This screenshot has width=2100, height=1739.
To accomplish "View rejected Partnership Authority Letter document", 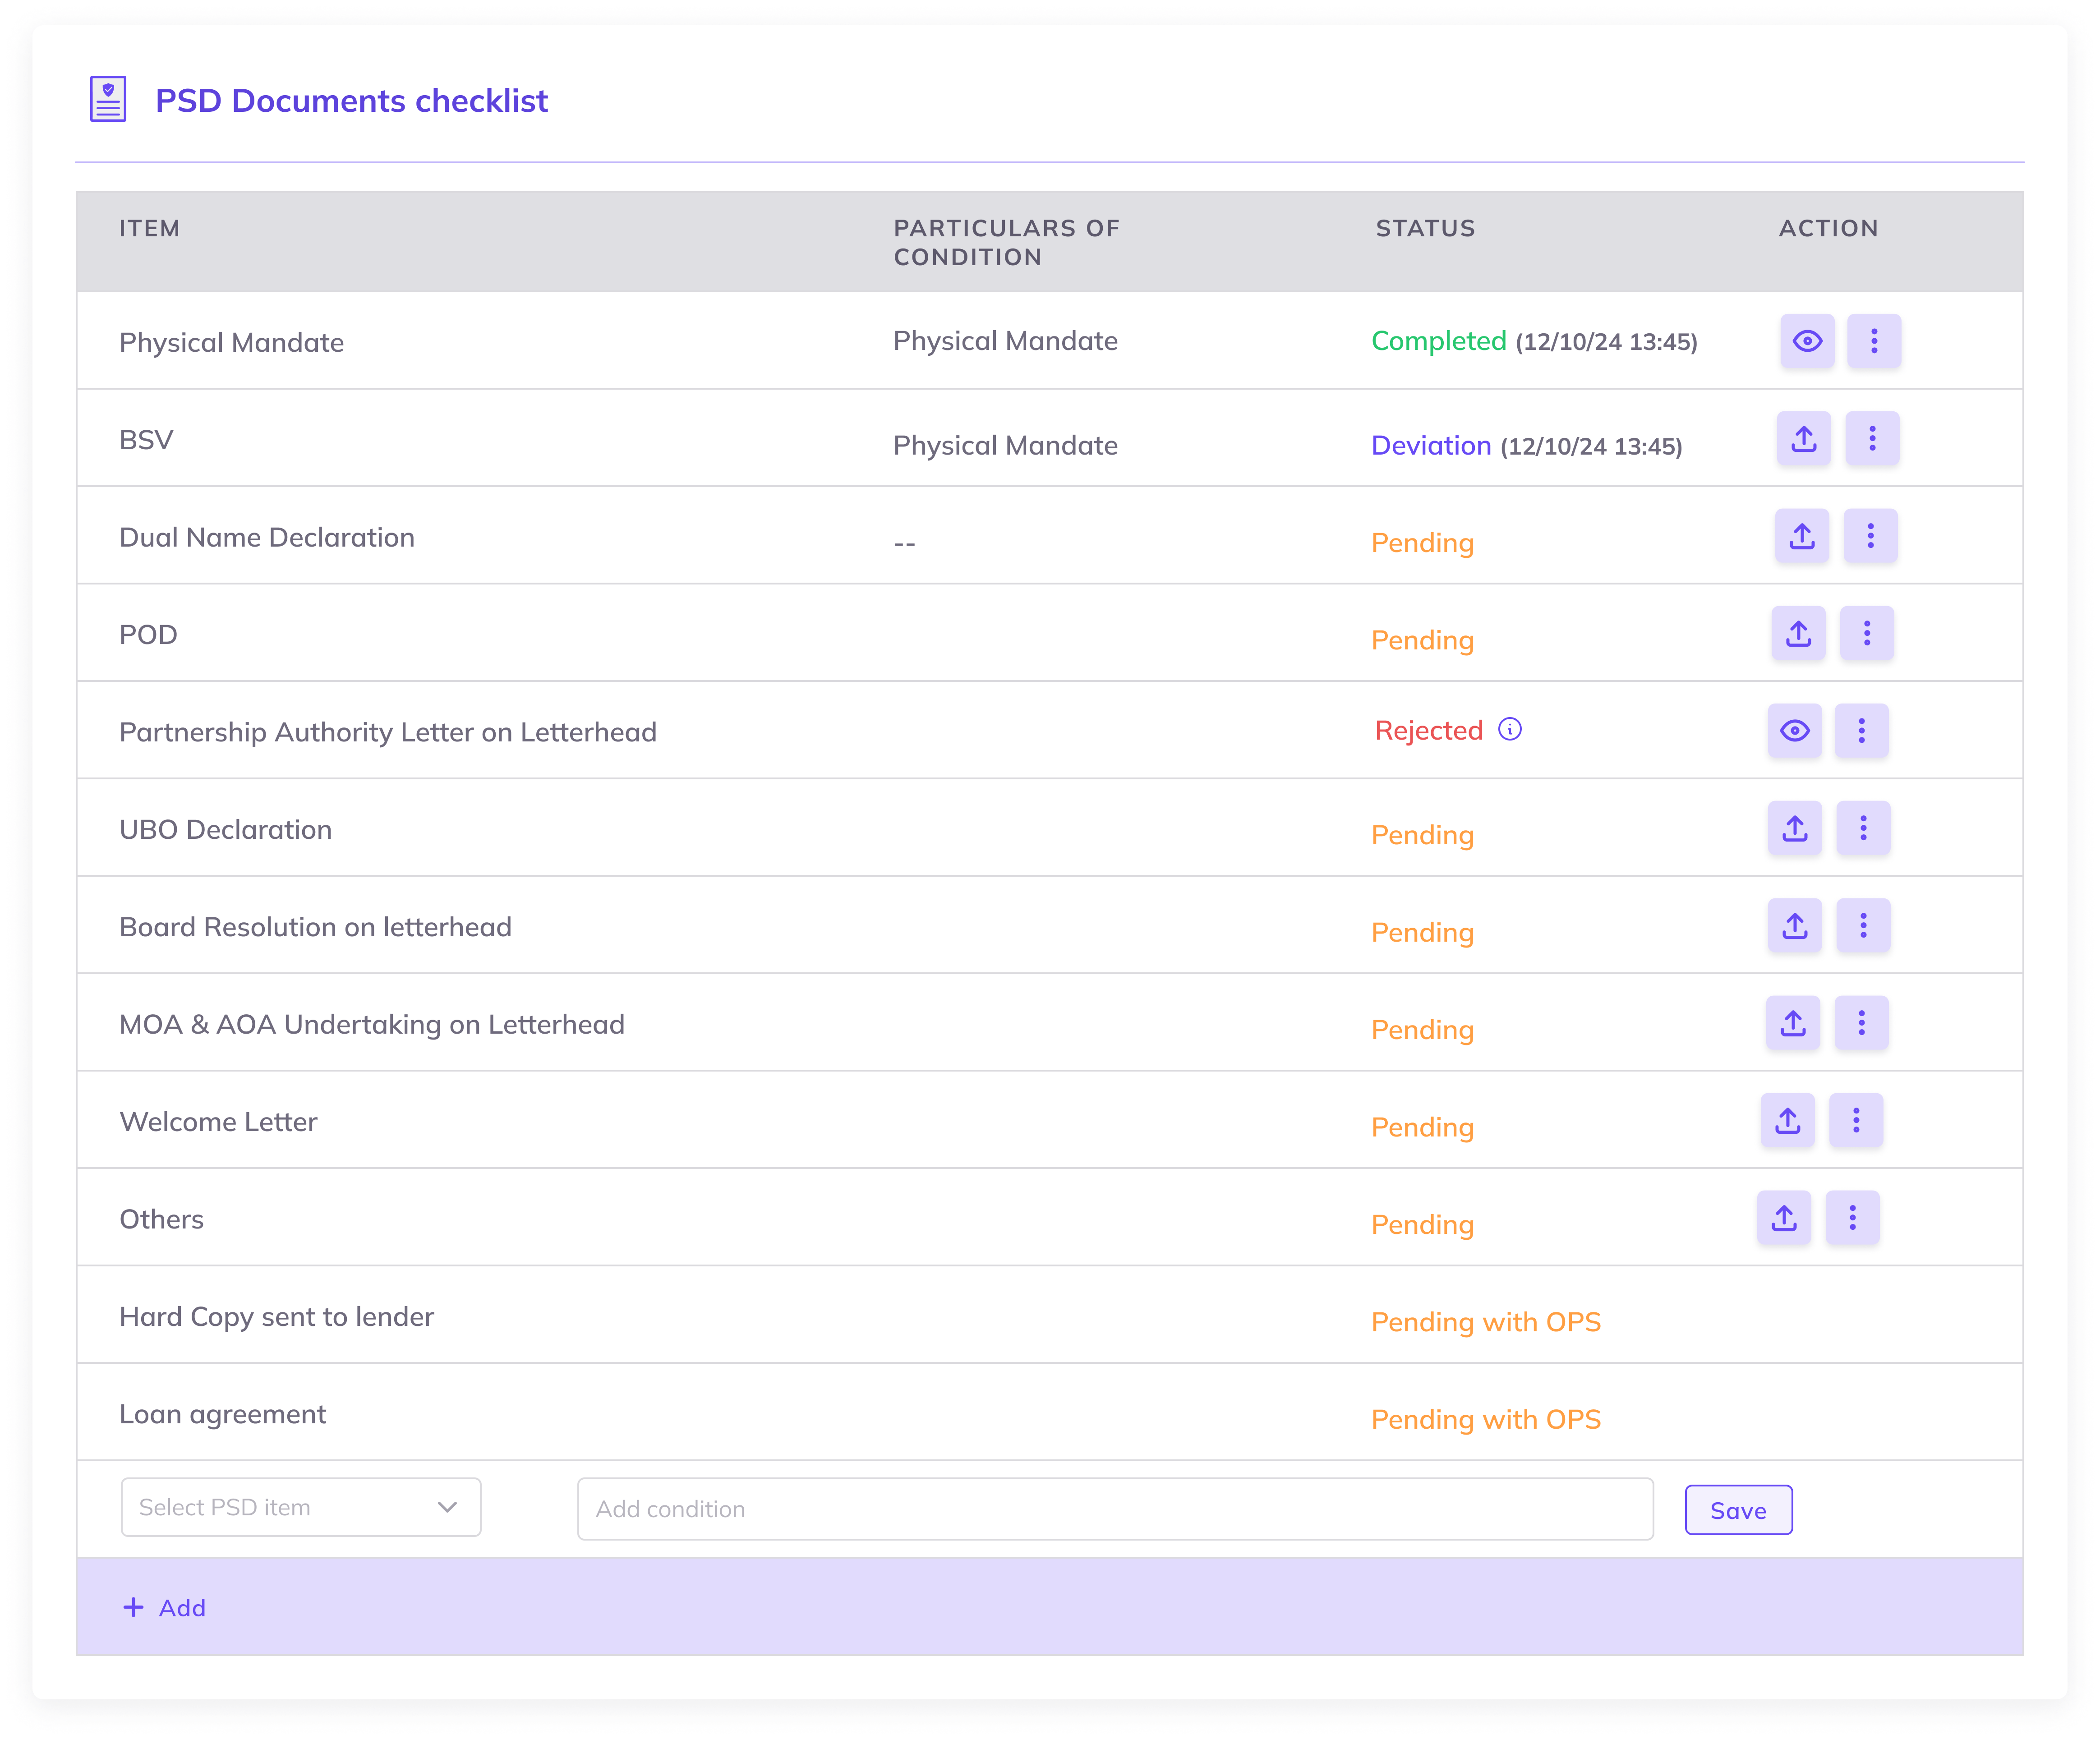I will tap(1794, 731).
